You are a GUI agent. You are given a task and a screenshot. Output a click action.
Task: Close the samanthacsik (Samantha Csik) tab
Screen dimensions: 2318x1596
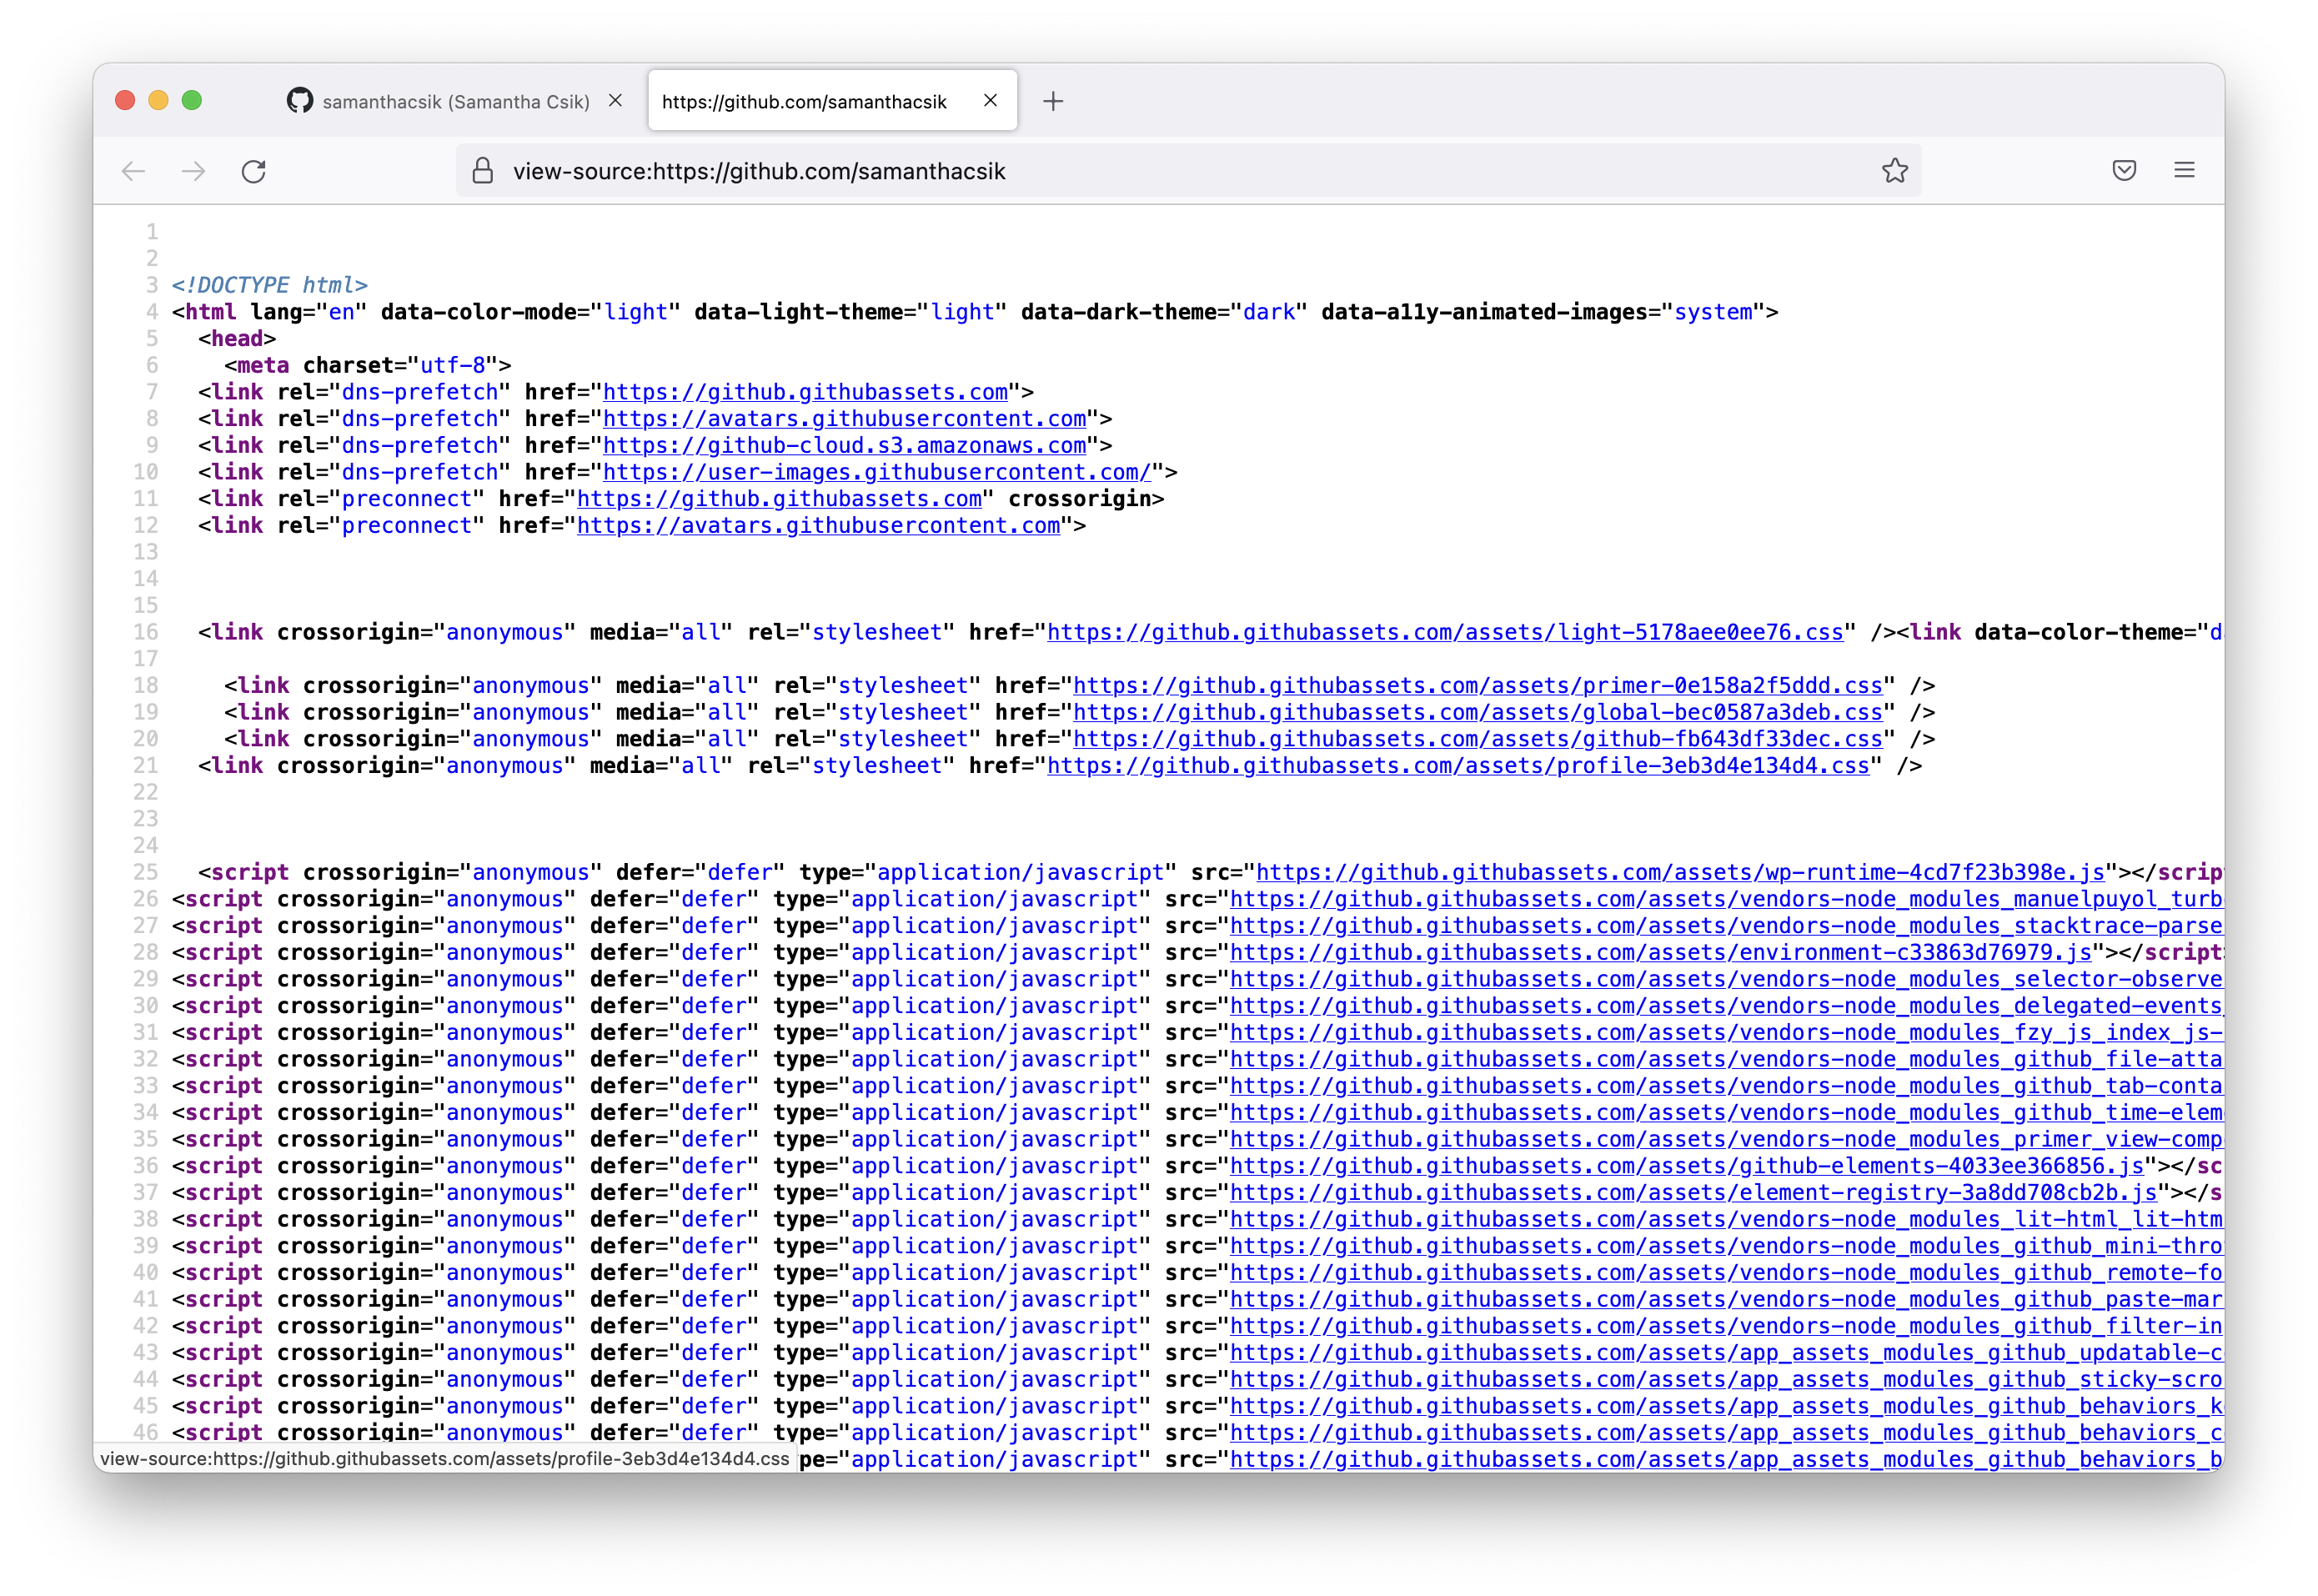tap(615, 101)
